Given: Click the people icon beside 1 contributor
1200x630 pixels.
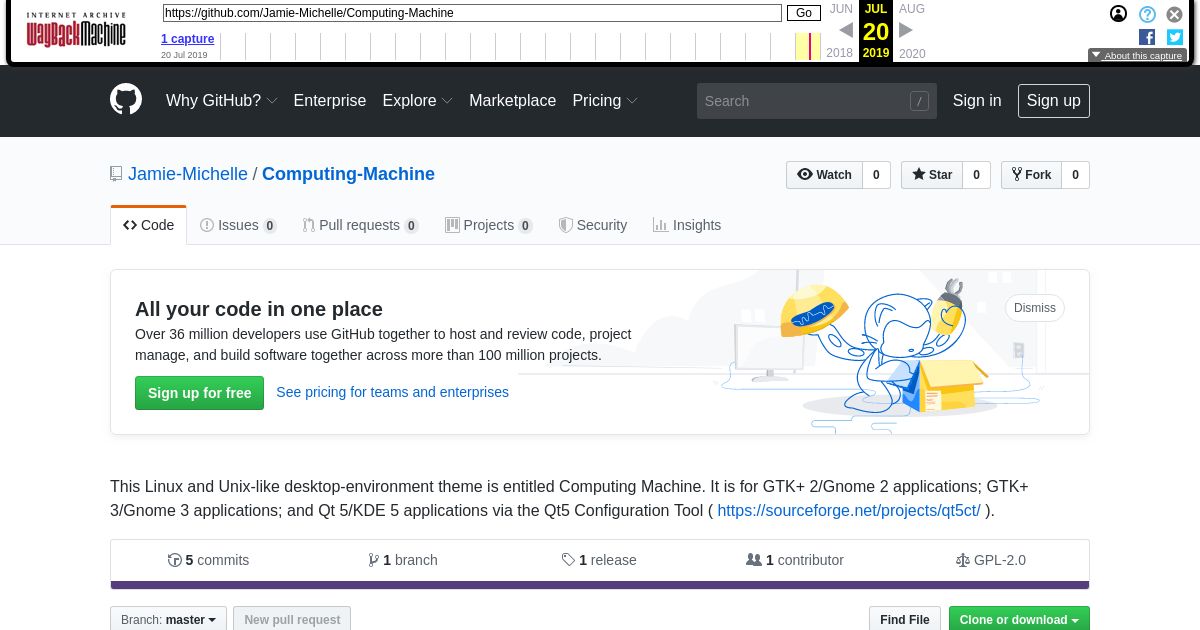Looking at the screenshot, I should tap(754, 560).
